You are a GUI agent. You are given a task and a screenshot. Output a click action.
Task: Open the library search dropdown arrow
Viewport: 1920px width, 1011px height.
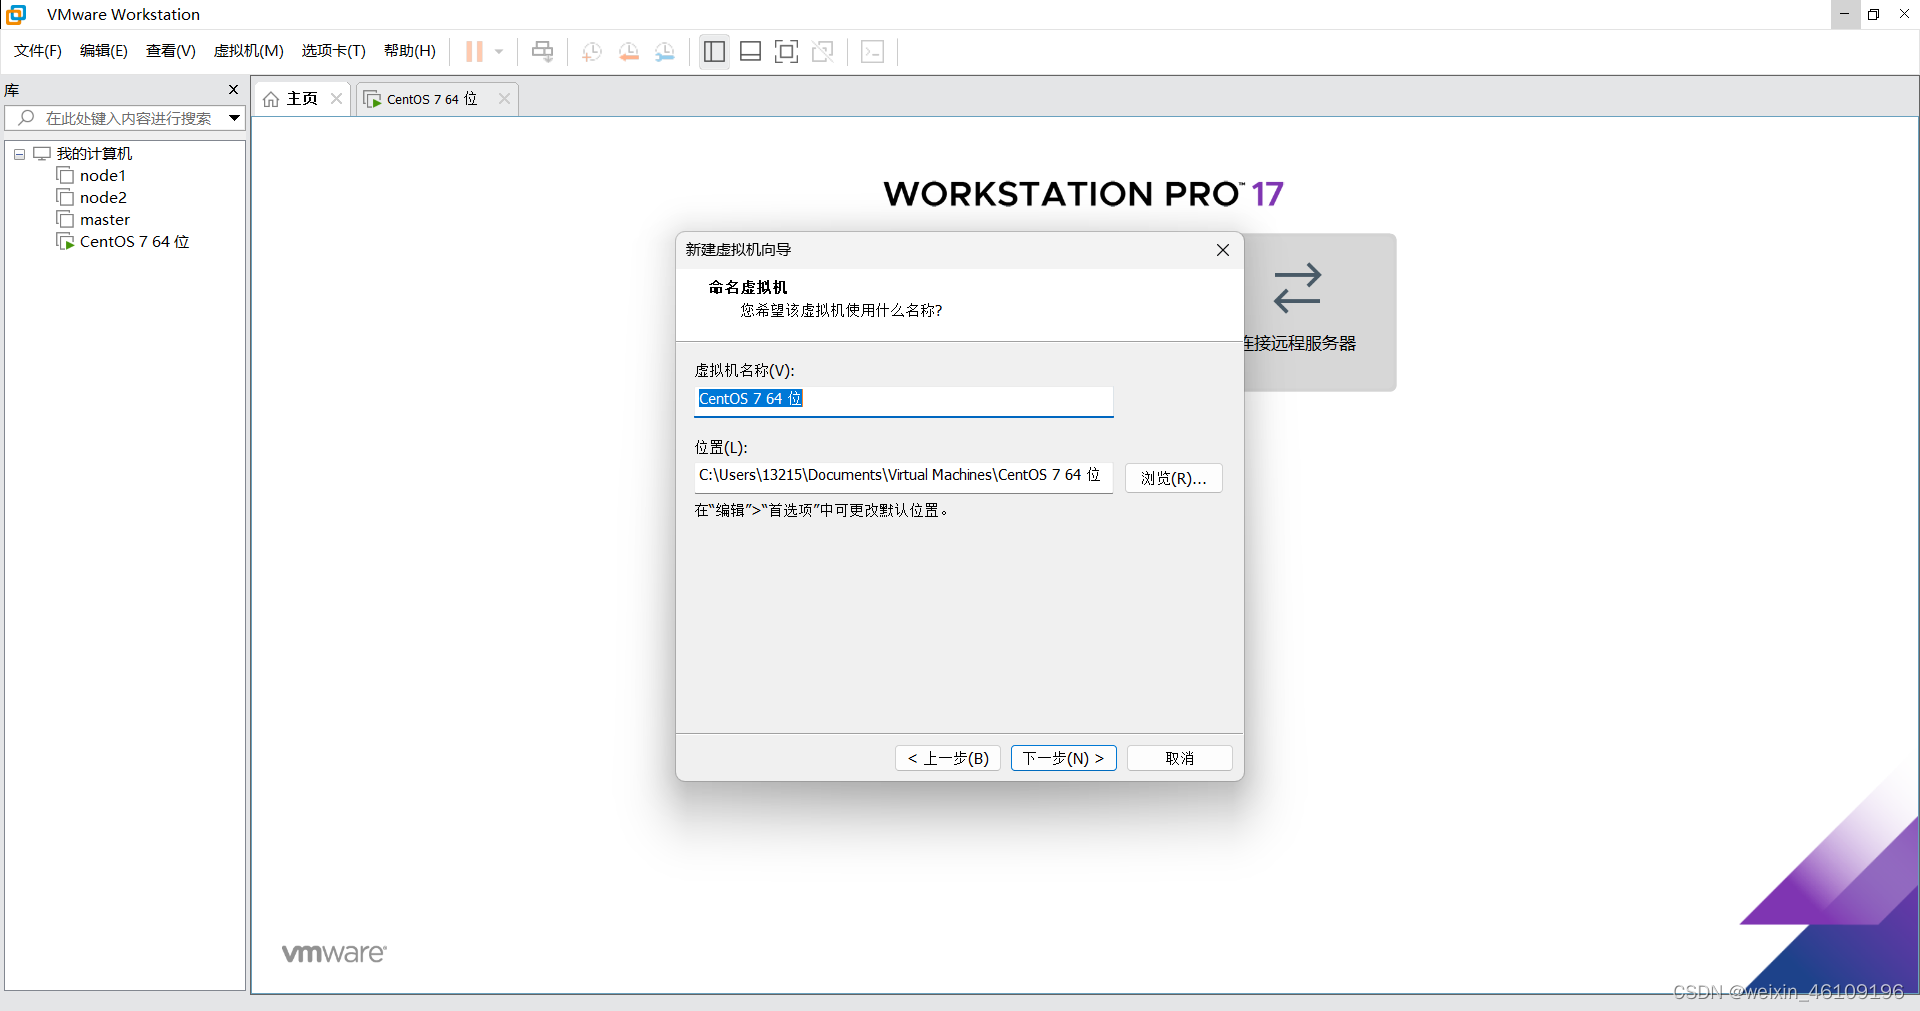click(x=235, y=118)
